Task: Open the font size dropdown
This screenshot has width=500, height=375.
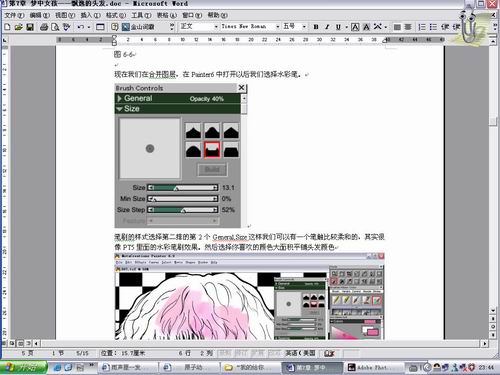Action: pos(304,27)
